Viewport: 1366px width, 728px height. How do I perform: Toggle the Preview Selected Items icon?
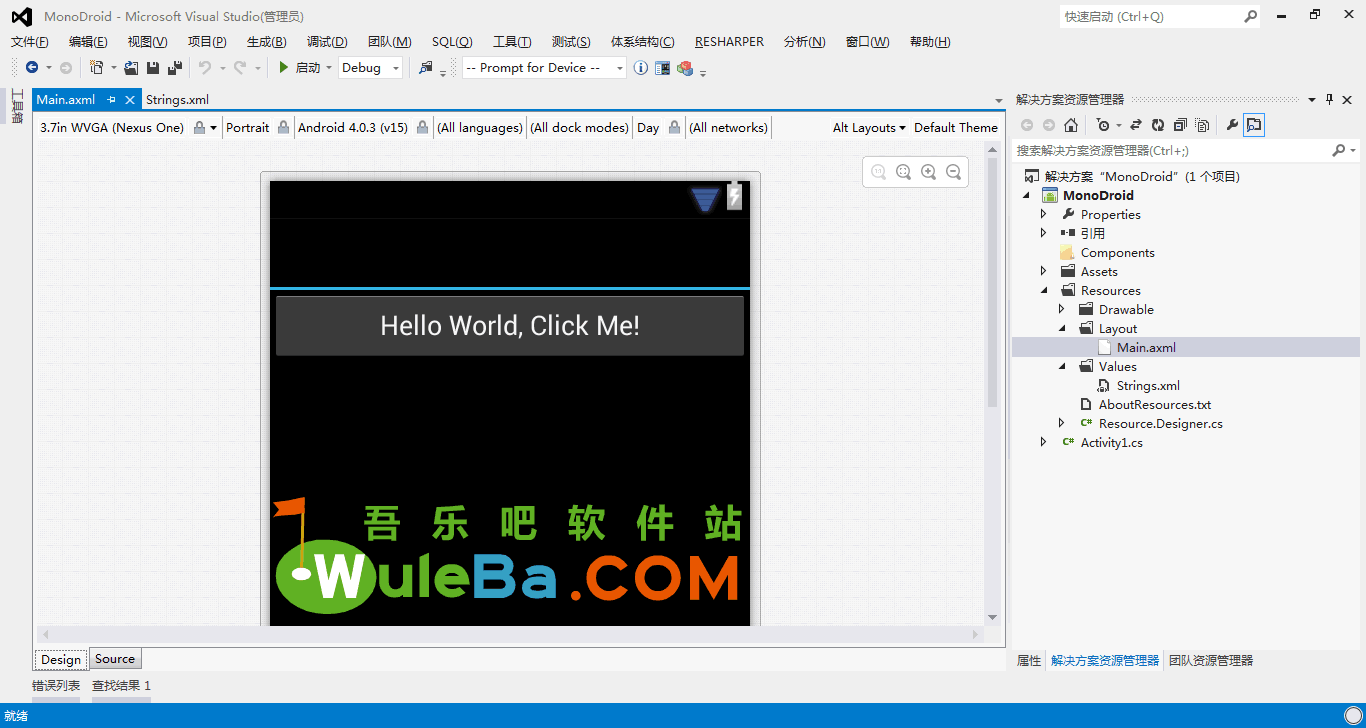coord(1254,125)
